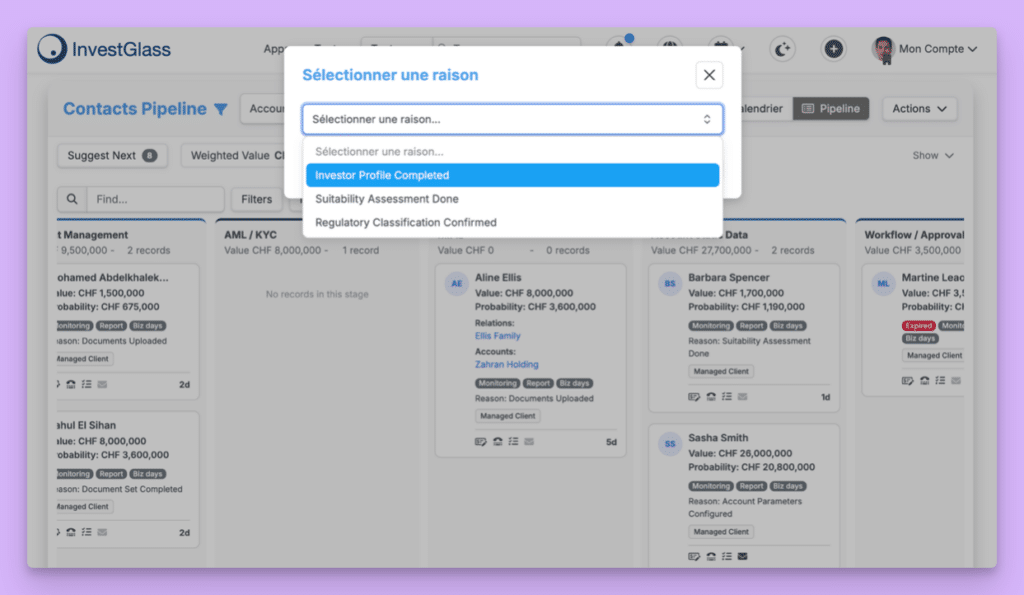Screen dimensions: 1024x595
Task: Open the notifications bell icon
Action: click(x=618, y=48)
